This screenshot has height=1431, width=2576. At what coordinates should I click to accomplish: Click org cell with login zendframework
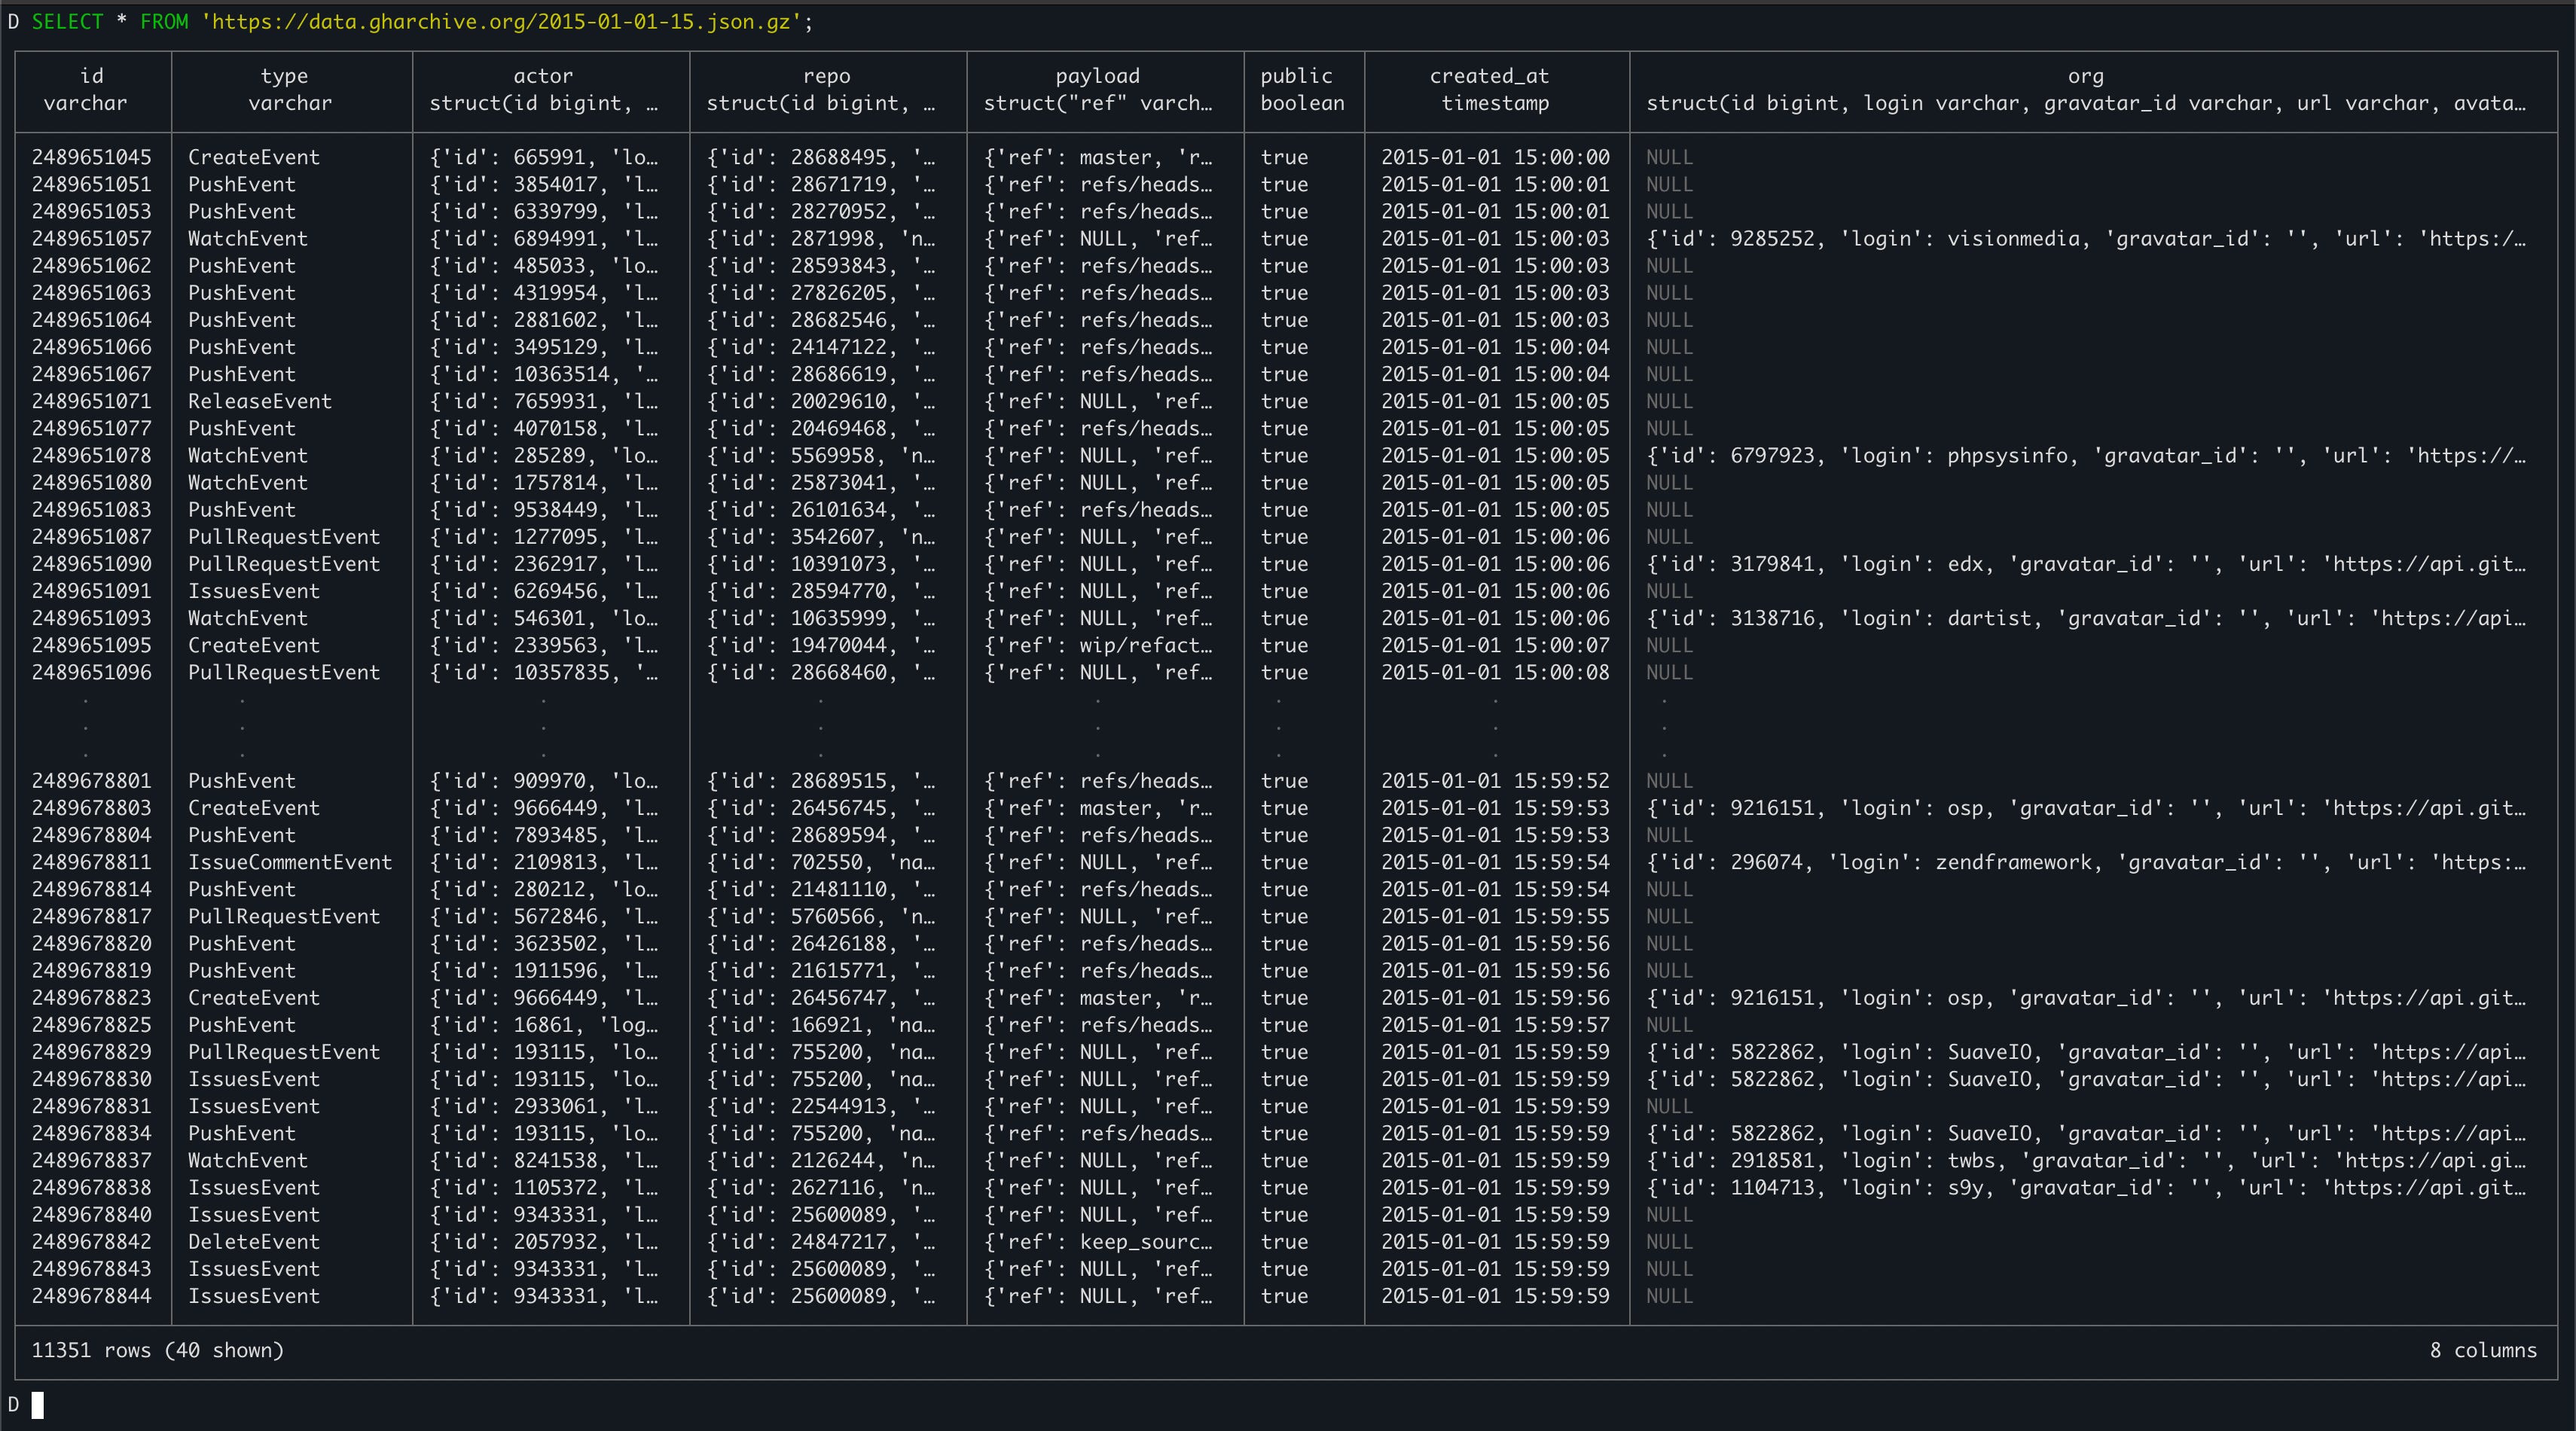pos(2085,862)
